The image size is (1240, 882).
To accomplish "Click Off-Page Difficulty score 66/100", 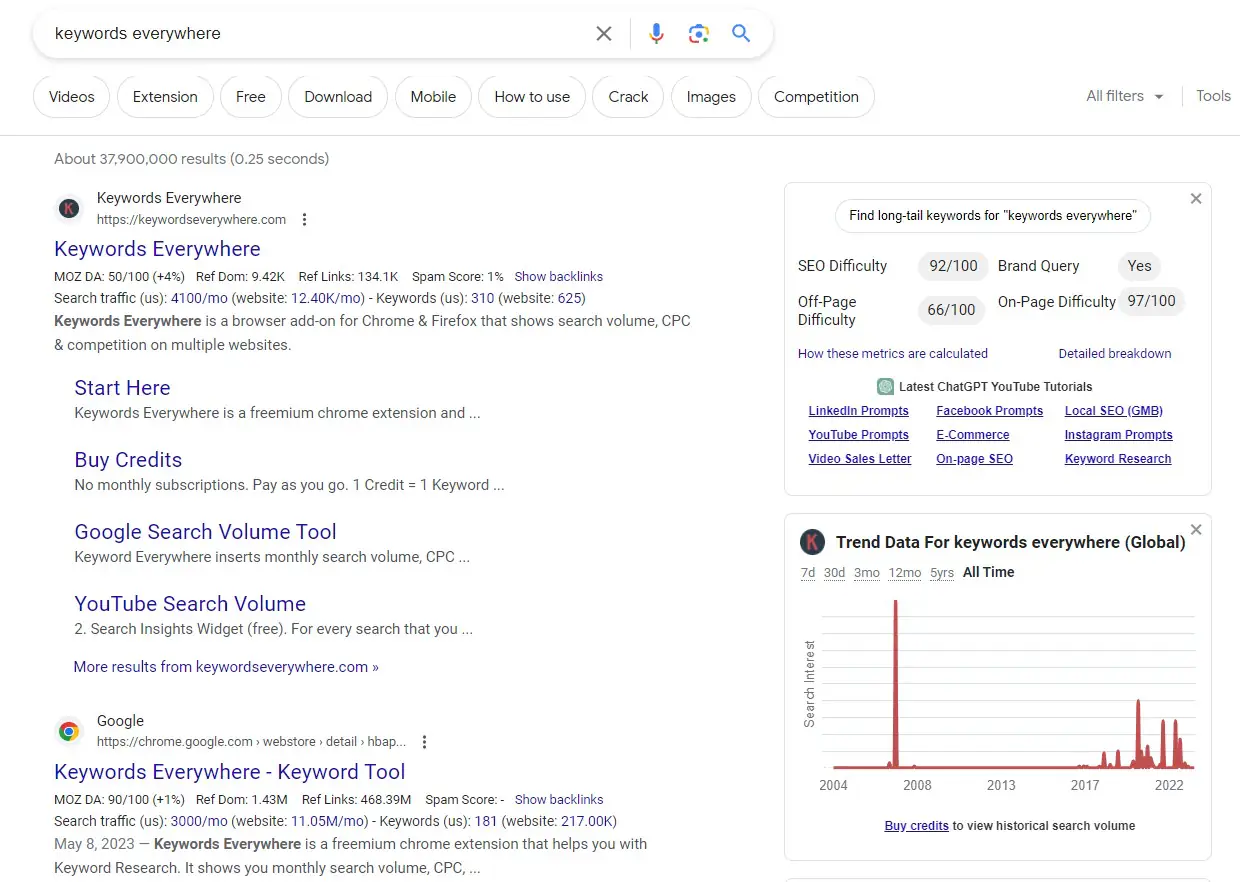I will tap(951, 310).
